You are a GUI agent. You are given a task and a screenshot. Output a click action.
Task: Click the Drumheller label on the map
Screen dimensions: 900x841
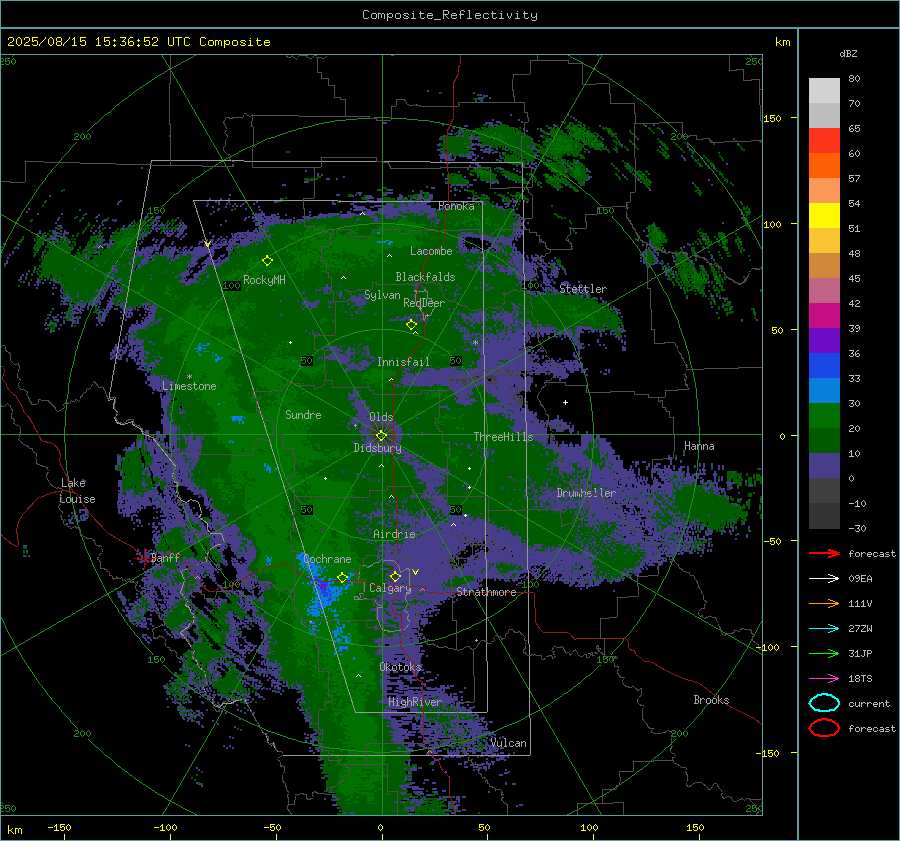coord(586,493)
